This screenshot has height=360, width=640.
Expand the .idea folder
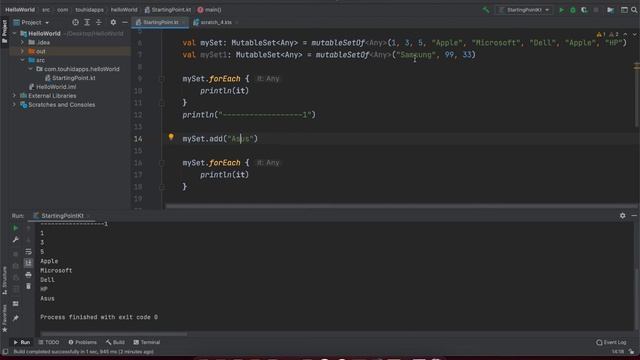click(22, 42)
